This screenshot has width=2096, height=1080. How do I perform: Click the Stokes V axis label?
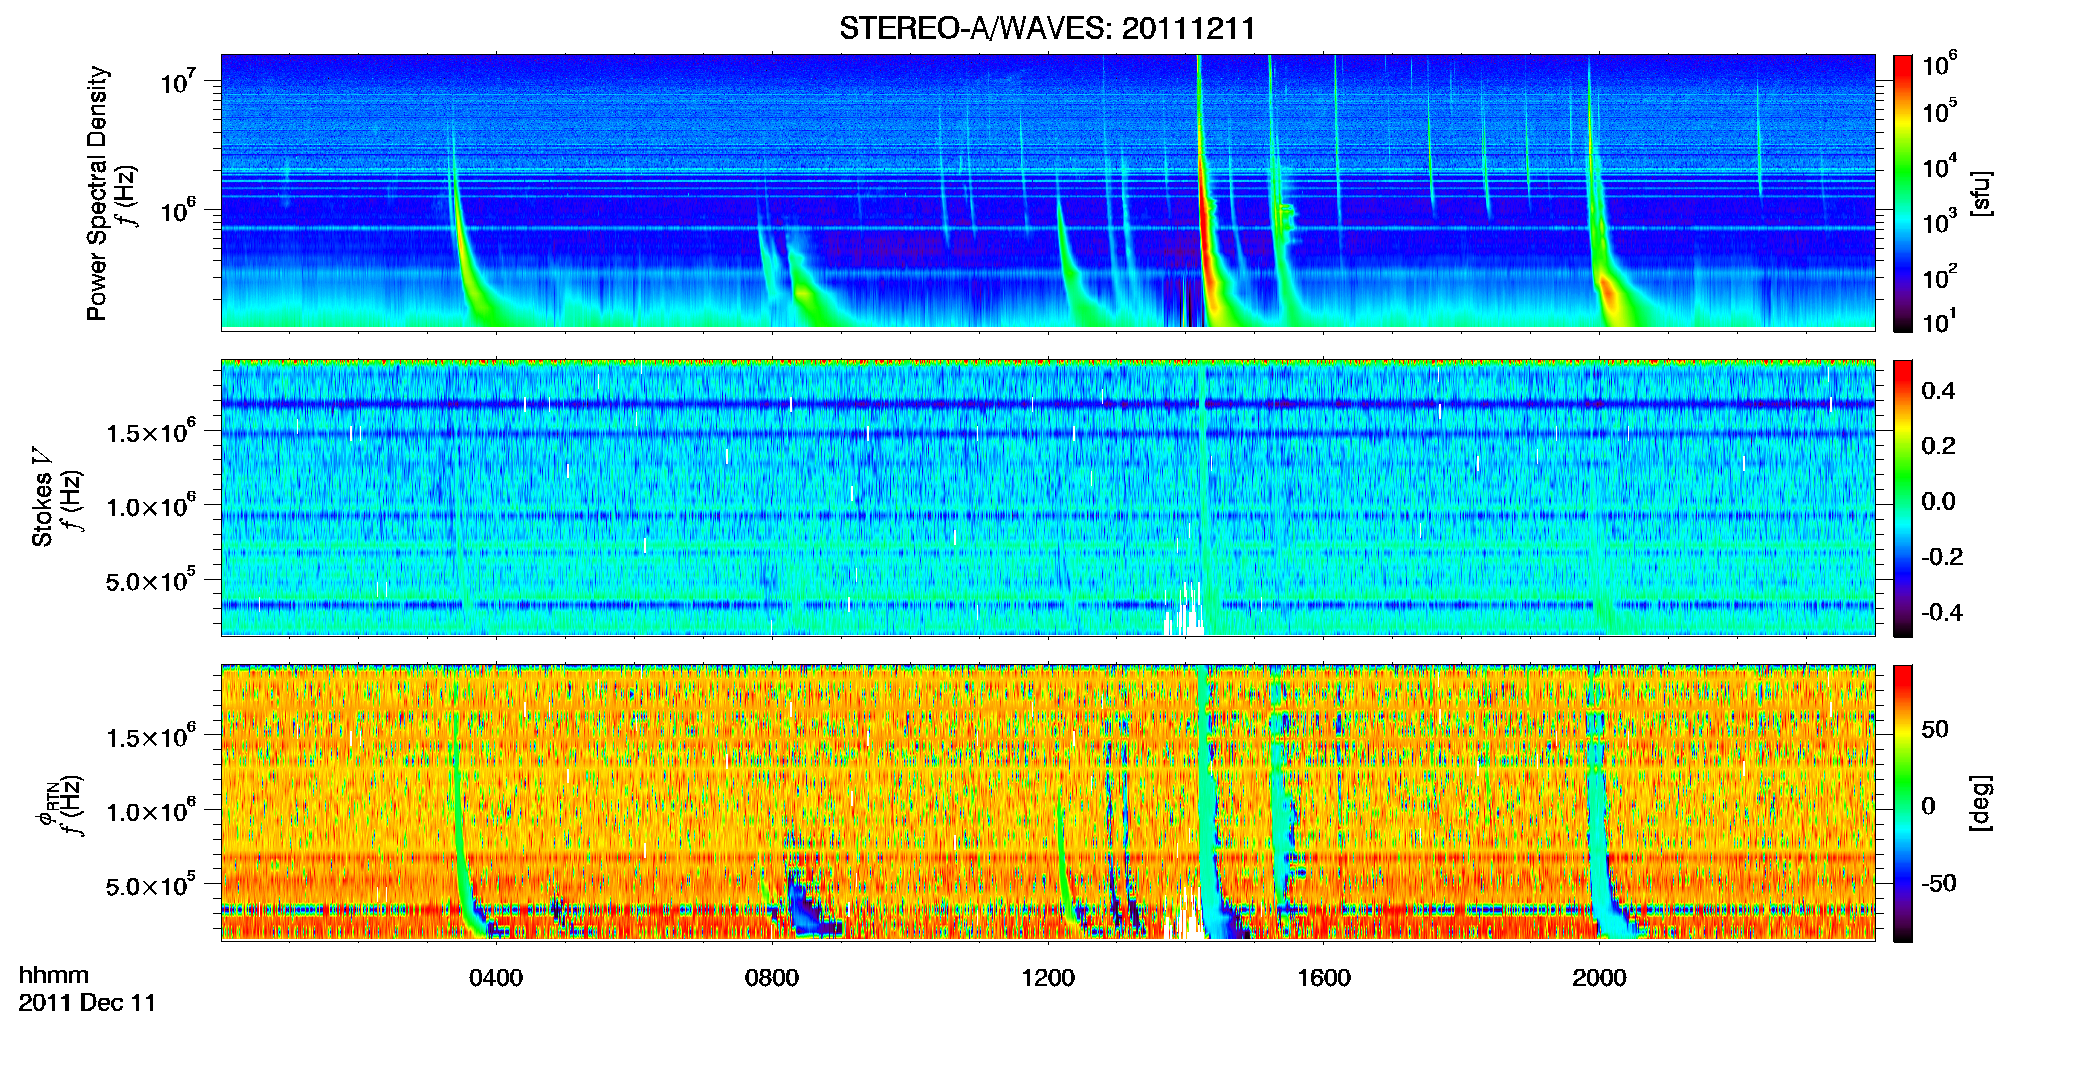[43, 497]
